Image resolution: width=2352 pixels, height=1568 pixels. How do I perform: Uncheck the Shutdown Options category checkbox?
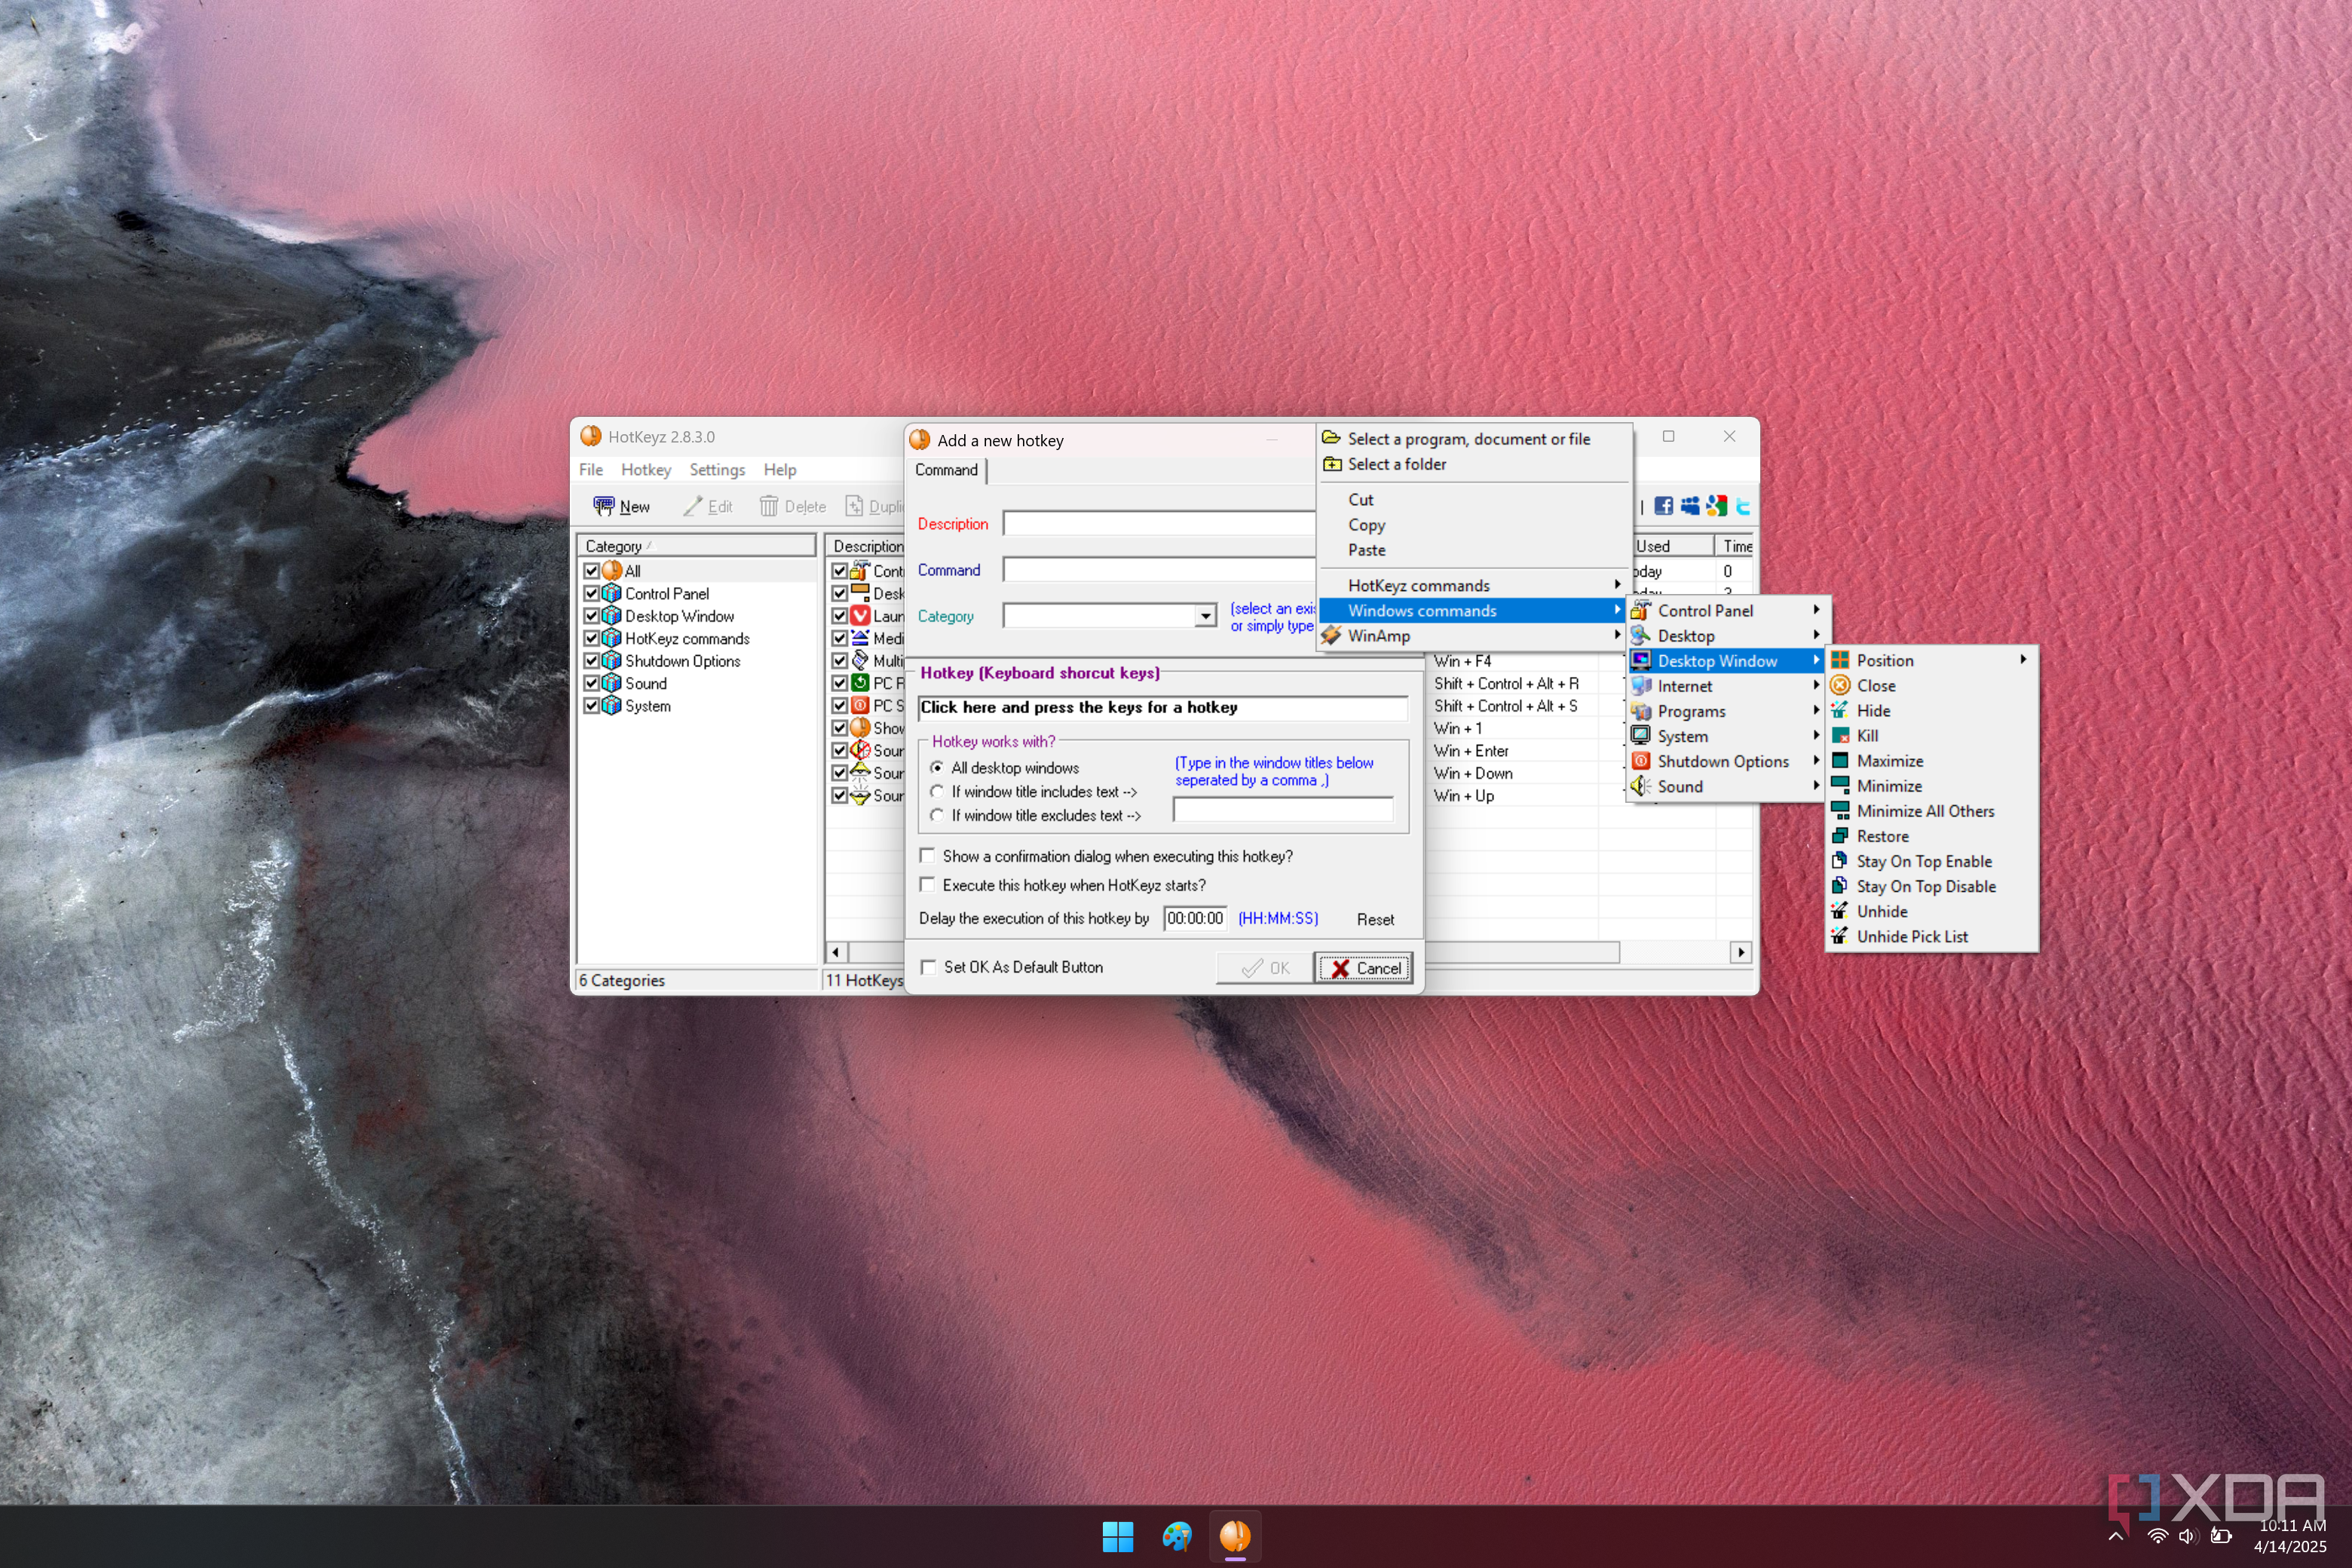click(591, 661)
